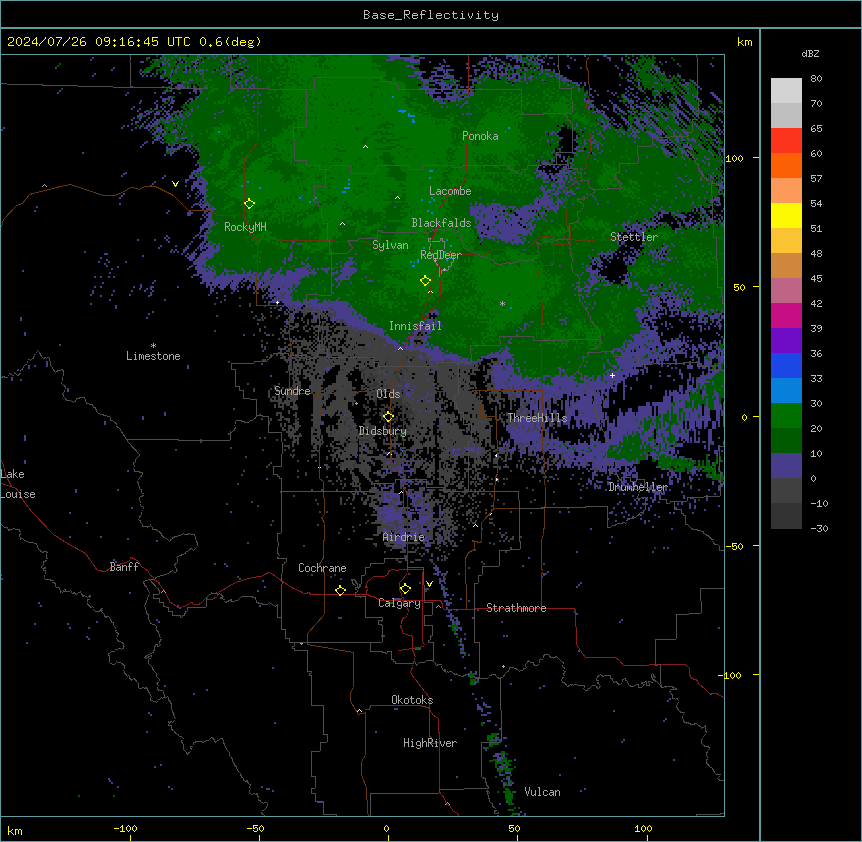Click the yellow diamond marker above the Calgary label
Image resolution: width=862 pixels, height=842 pixels.
click(x=405, y=589)
